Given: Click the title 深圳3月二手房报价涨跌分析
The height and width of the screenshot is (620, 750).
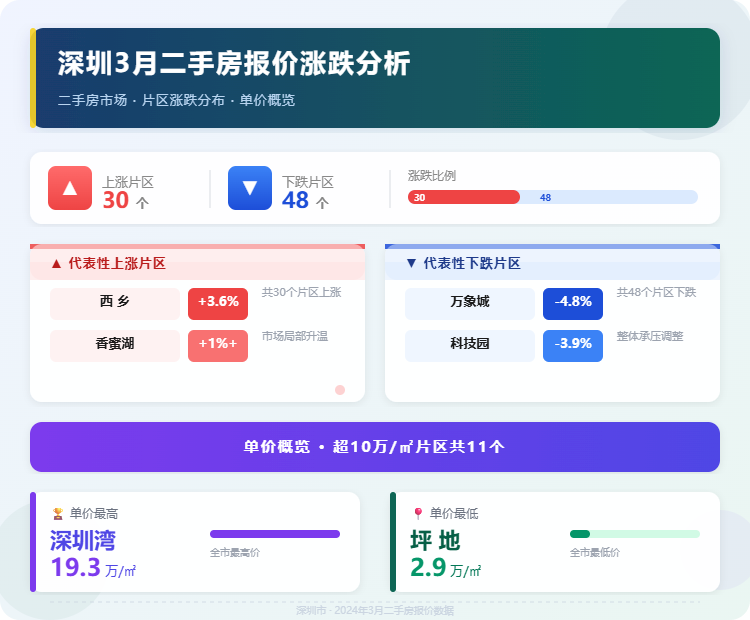Looking at the screenshot, I should pyautogui.click(x=234, y=63).
